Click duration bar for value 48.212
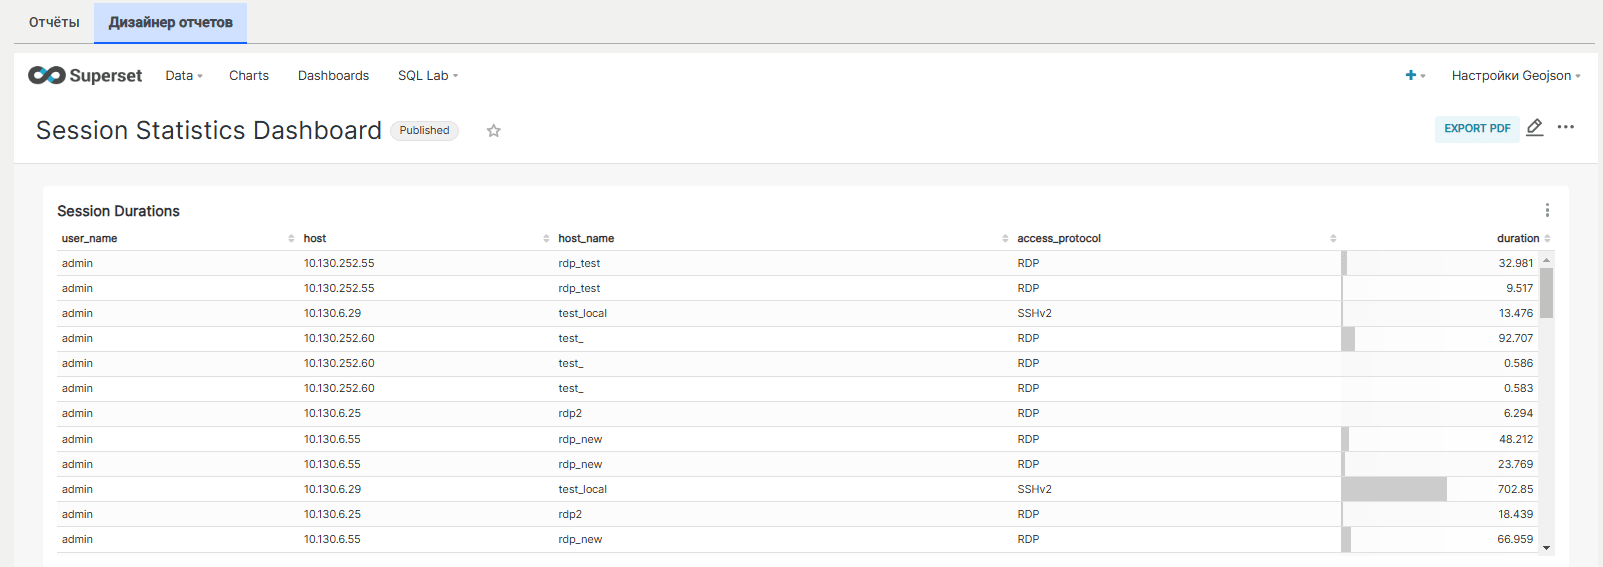Image resolution: width=1603 pixels, height=567 pixels. pos(1345,439)
